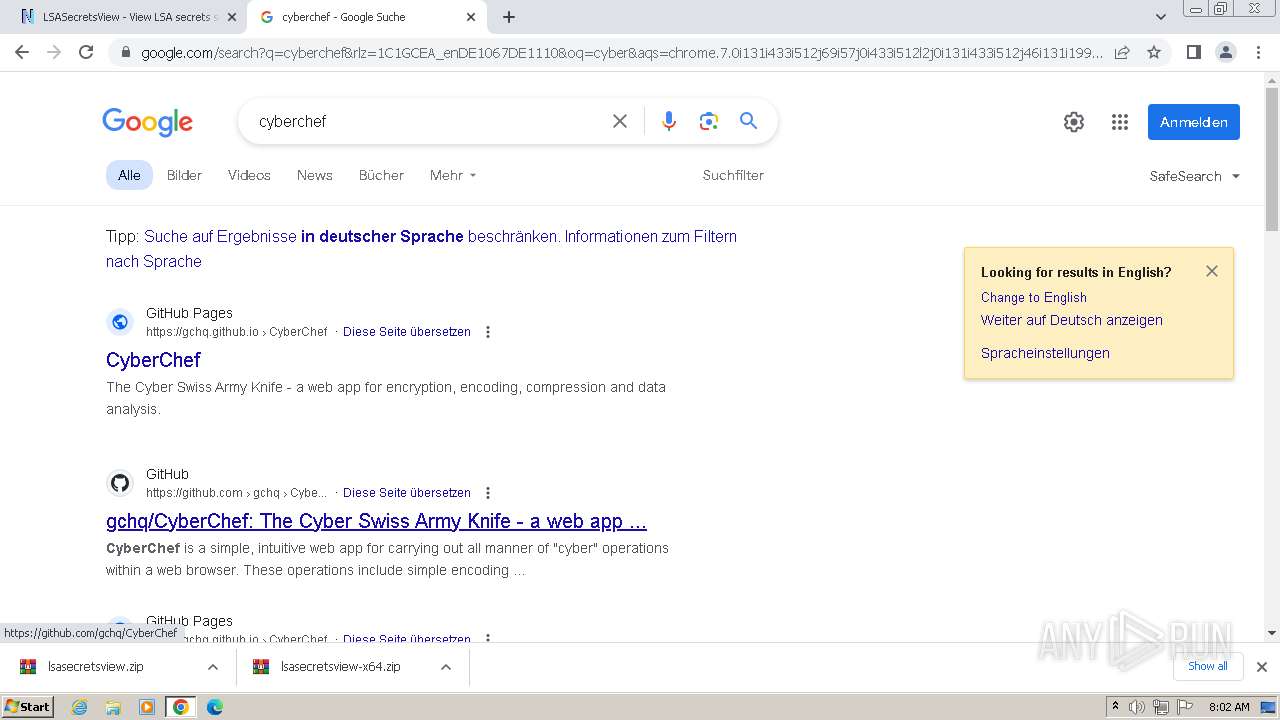Open Microsoft Edge from the taskbar
Image resolution: width=1280 pixels, height=720 pixels.
(214, 707)
